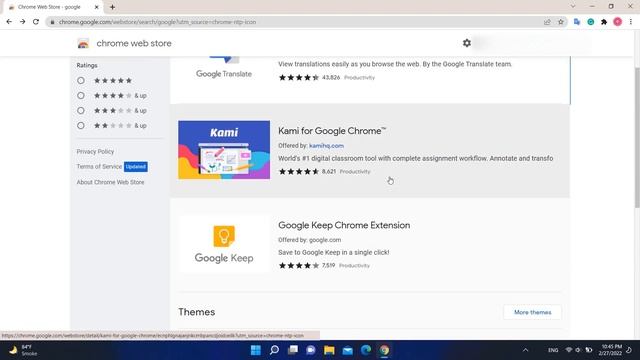Viewport: 640px width, 360px height.
Task: Open the Mail app from the taskbar
Action: tap(347, 350)
